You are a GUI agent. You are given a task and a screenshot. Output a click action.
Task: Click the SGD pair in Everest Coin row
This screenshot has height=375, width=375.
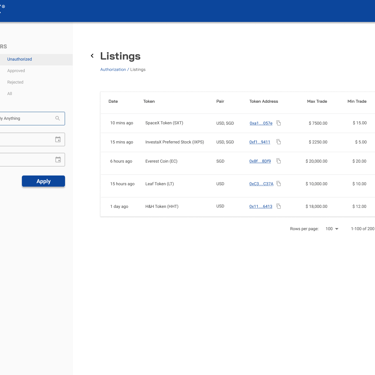tap(220, 161)
